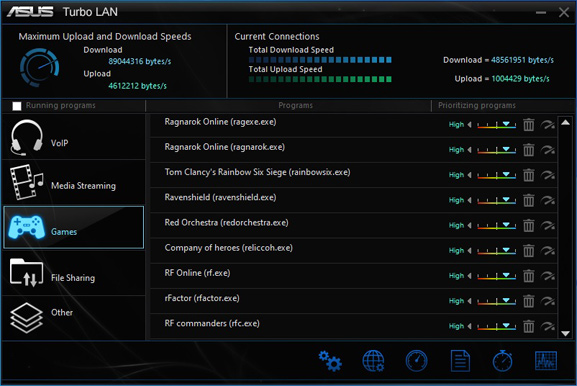Delete Ragnarok Online (ragexe.exe) with trash icon
The width and height of the screenshot is (577, 386).
click(x=529, y=125)
